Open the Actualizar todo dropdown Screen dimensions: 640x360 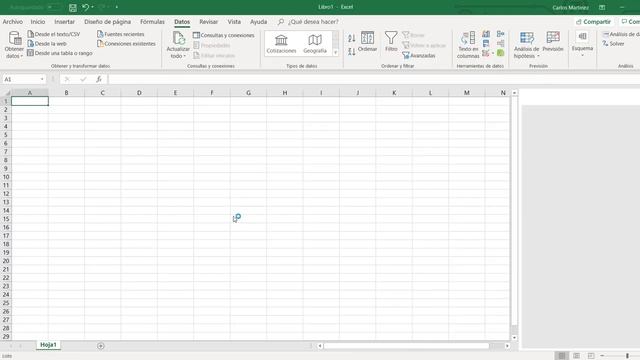[178, 45]
